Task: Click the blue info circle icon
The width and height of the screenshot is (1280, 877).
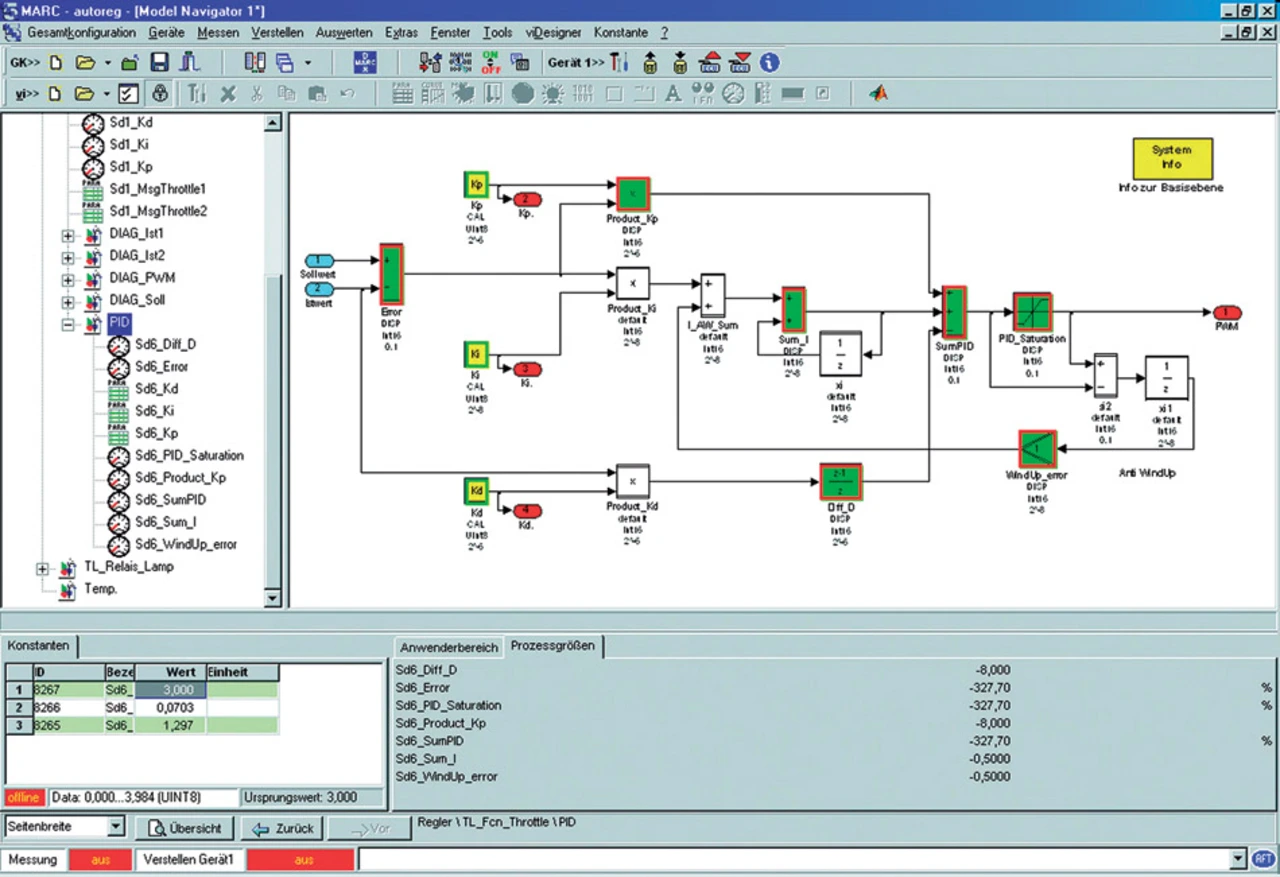Action: click(x=769, y=62)
